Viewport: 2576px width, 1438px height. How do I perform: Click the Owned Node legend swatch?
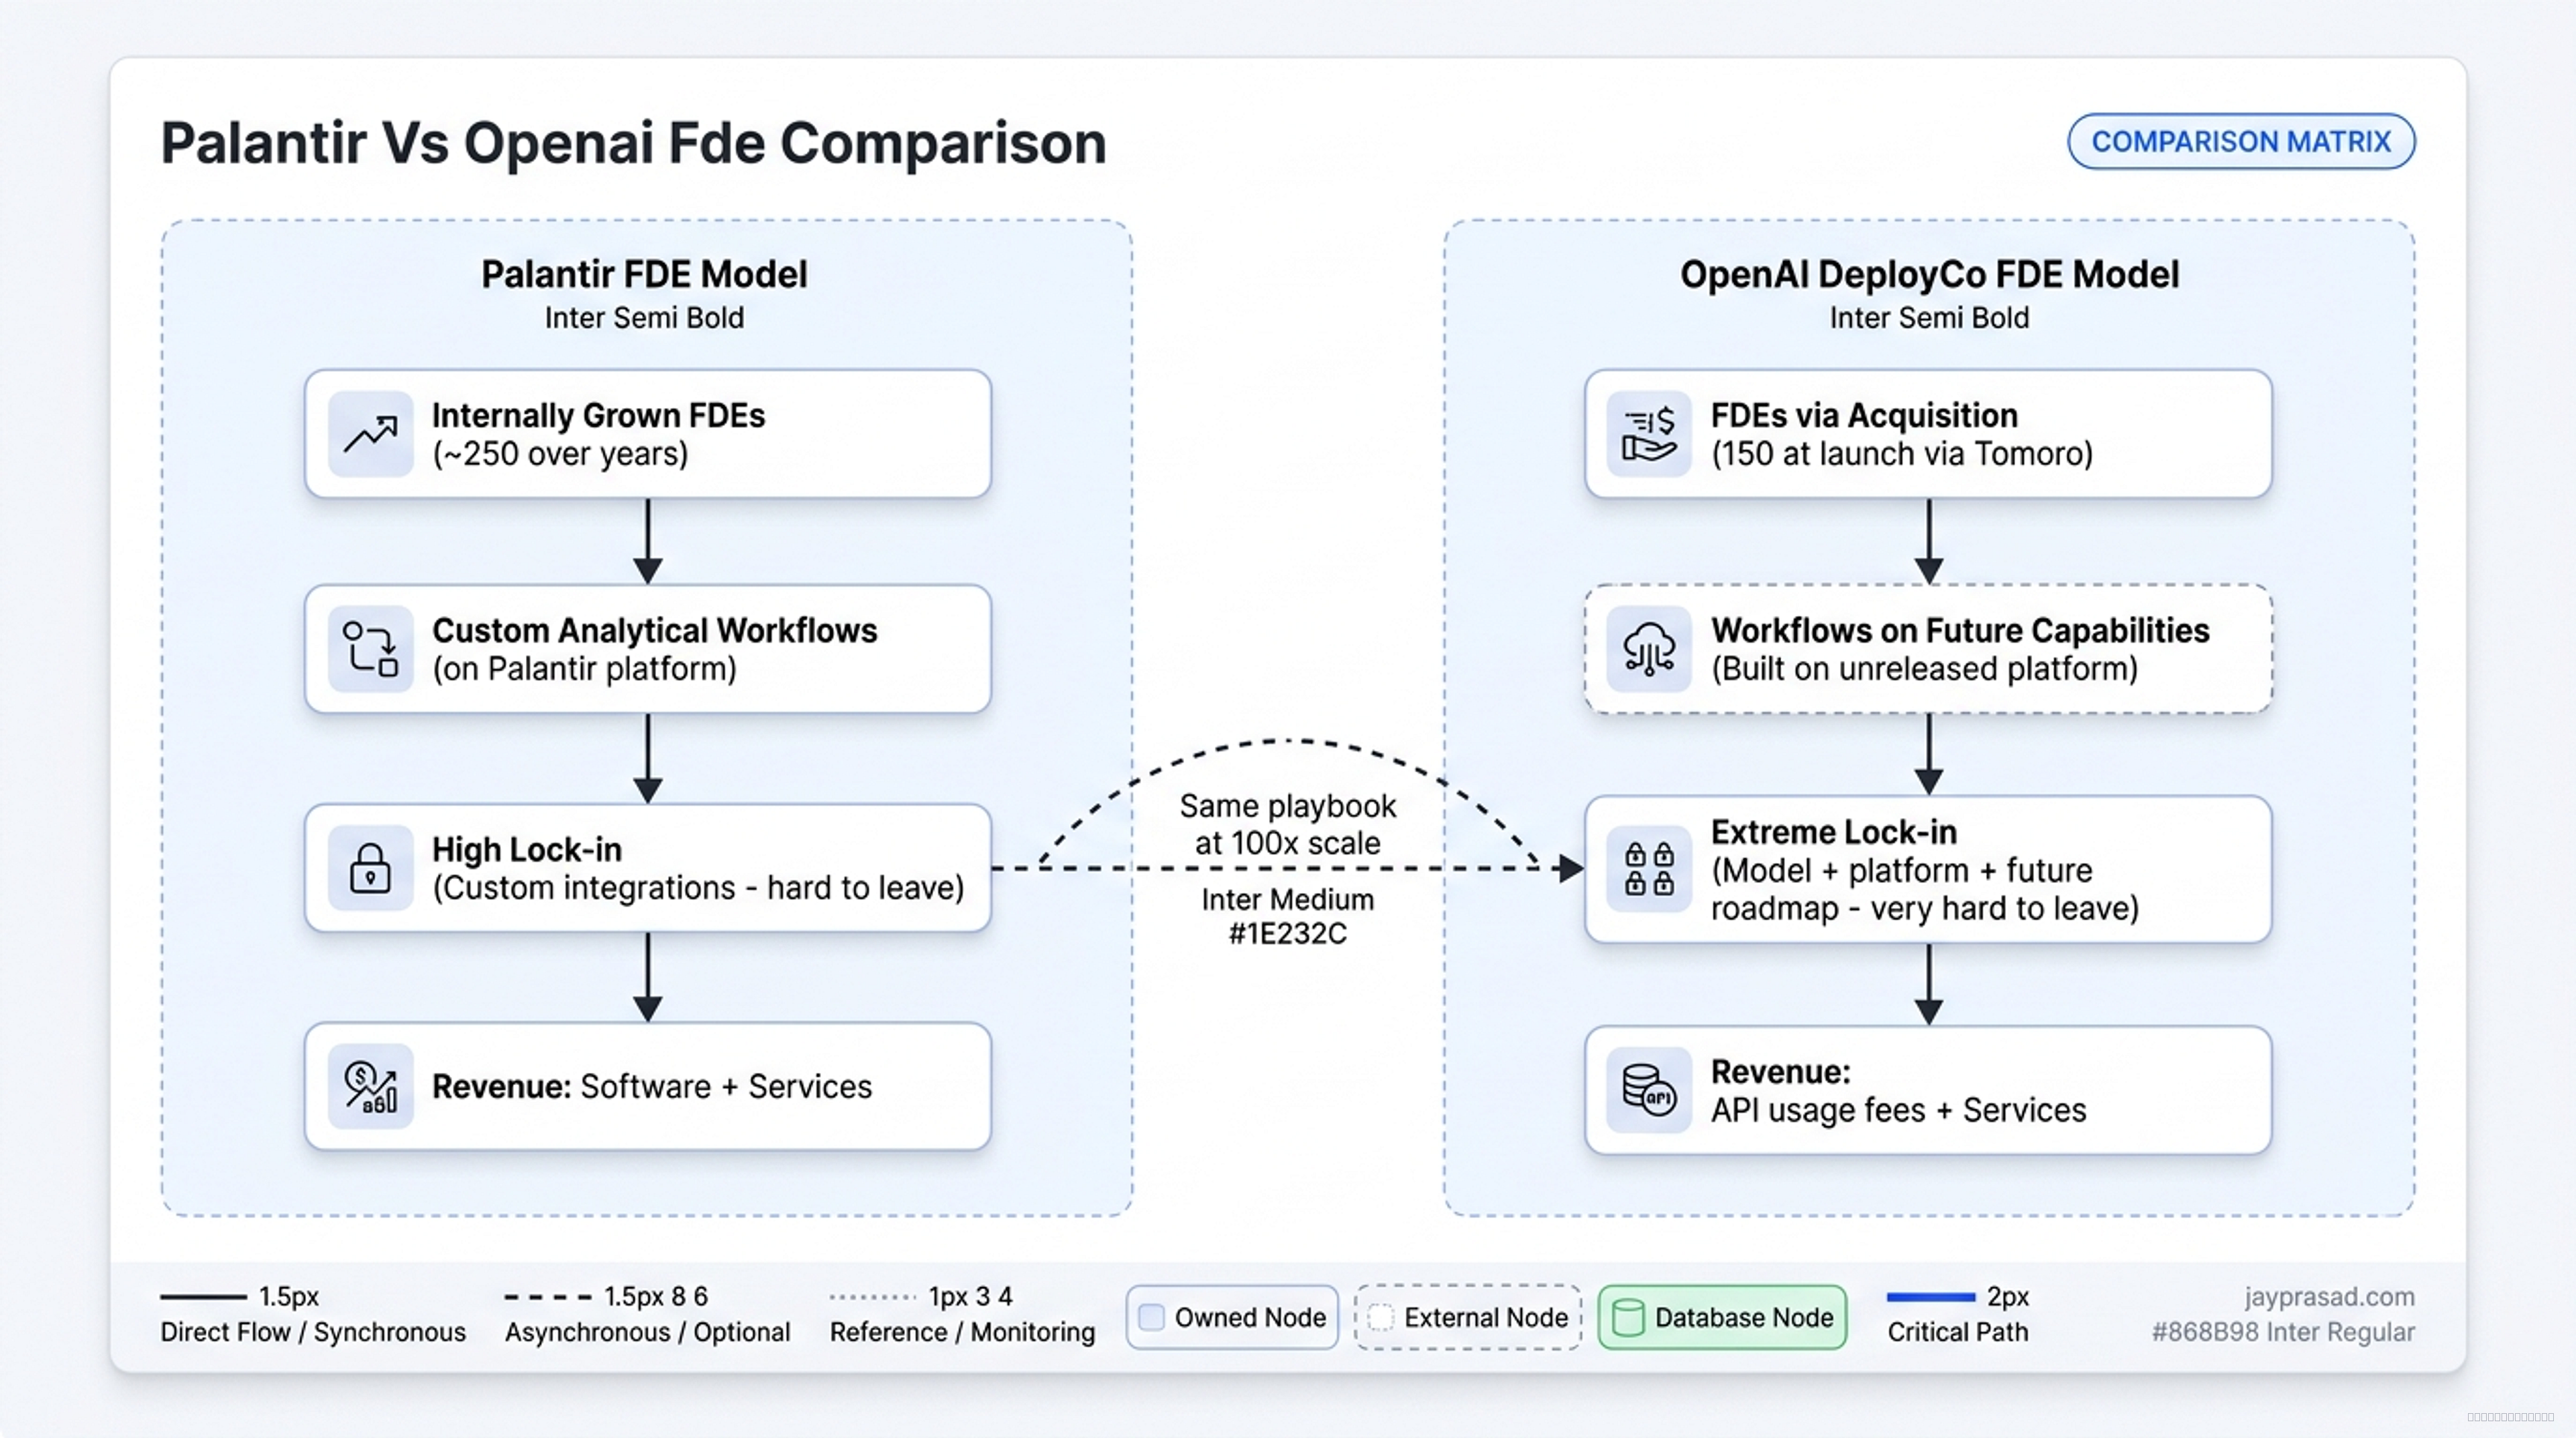[x=1152, y=1317]
